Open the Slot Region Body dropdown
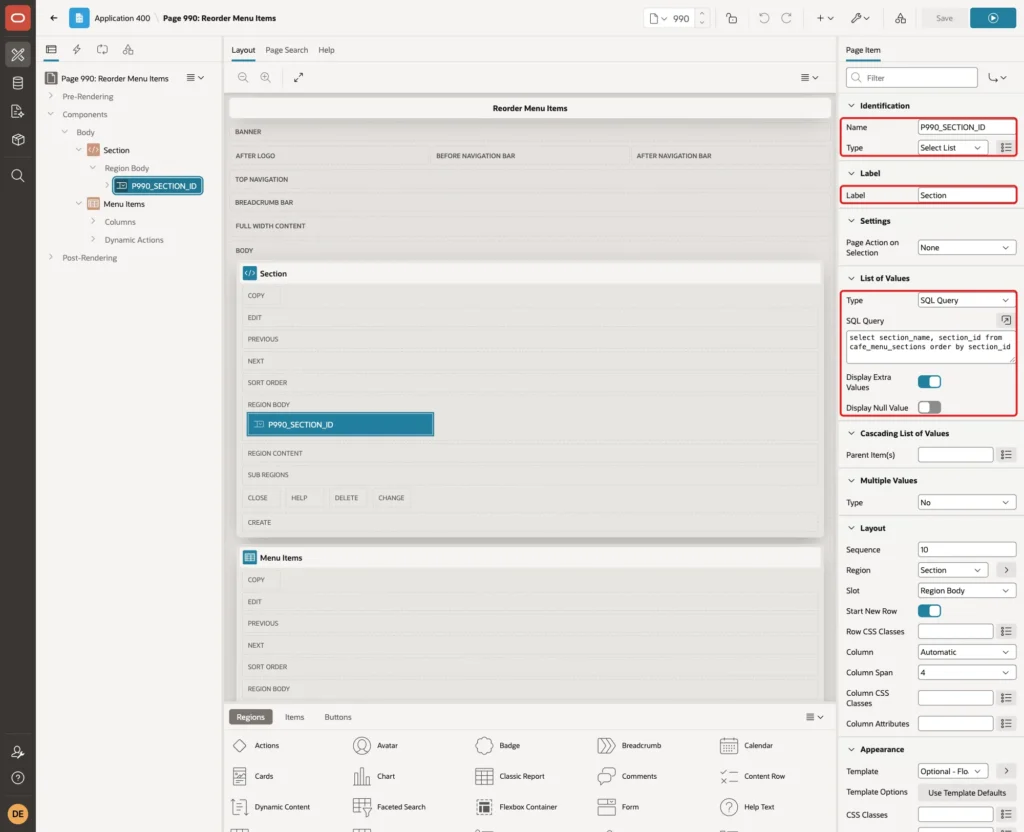Screen dimensions: 1024x832 (967, 590)
